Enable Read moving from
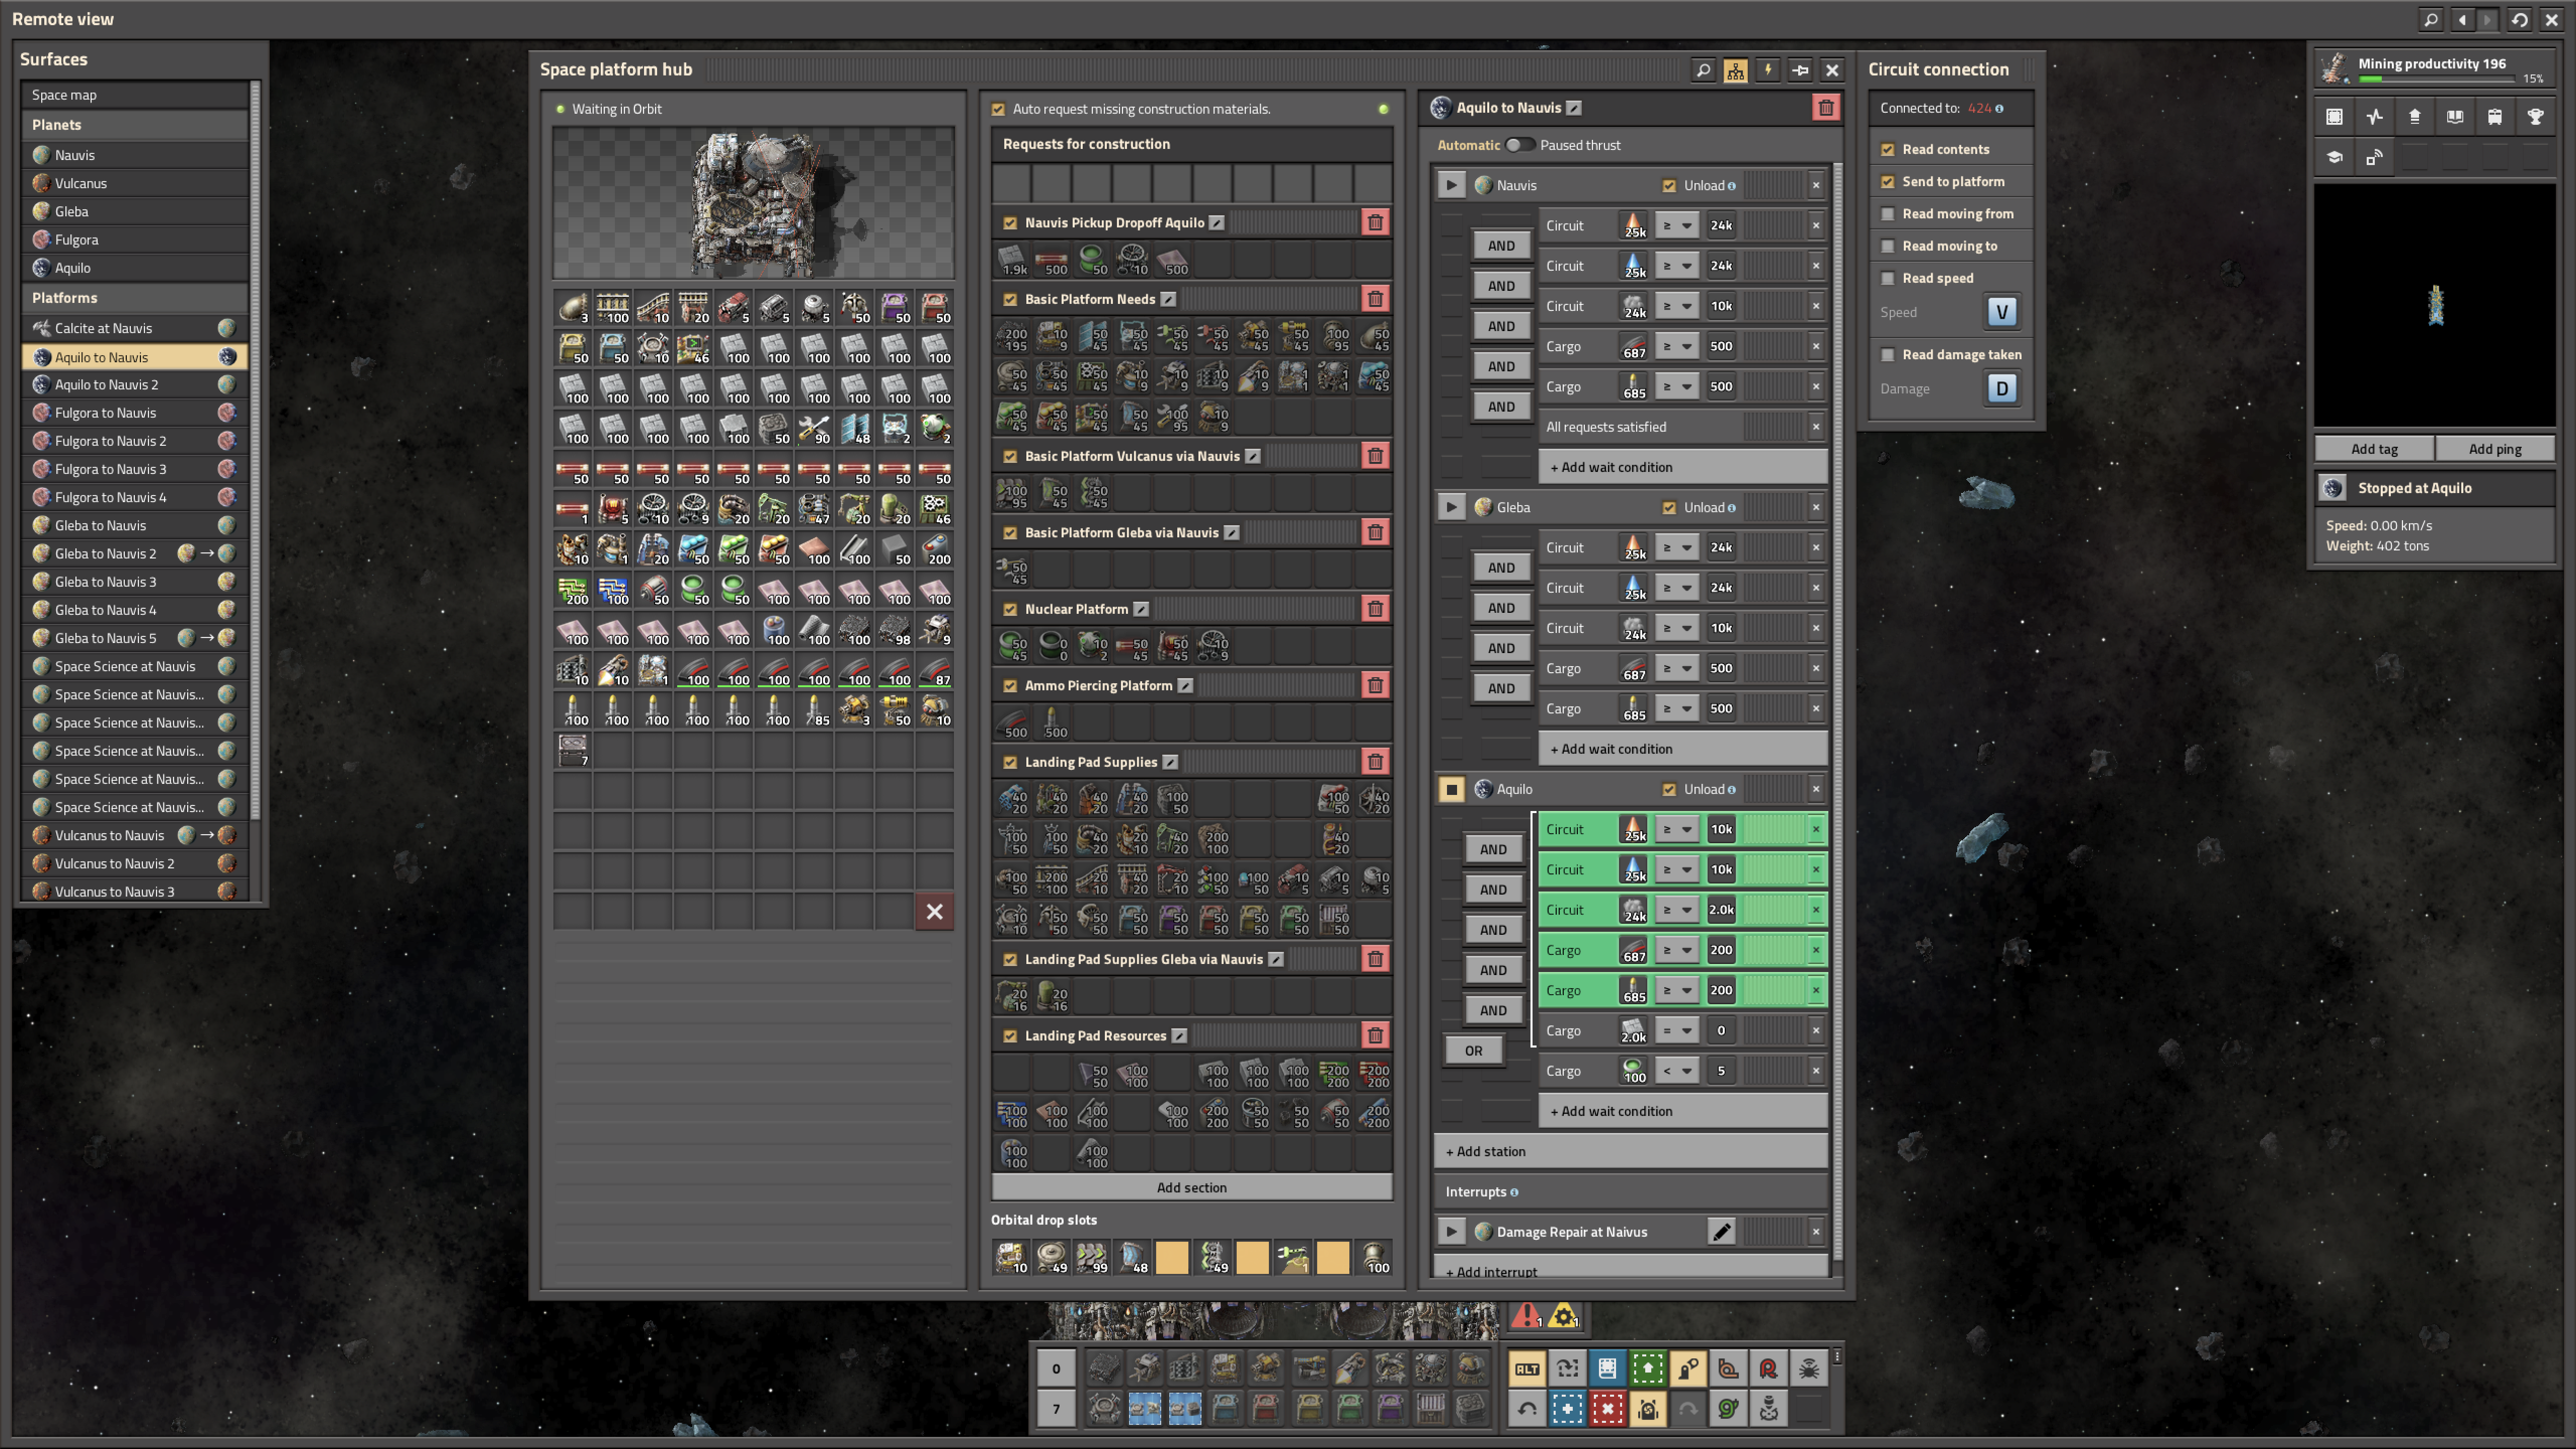2576x1449 pixels. pos(1888,214)
